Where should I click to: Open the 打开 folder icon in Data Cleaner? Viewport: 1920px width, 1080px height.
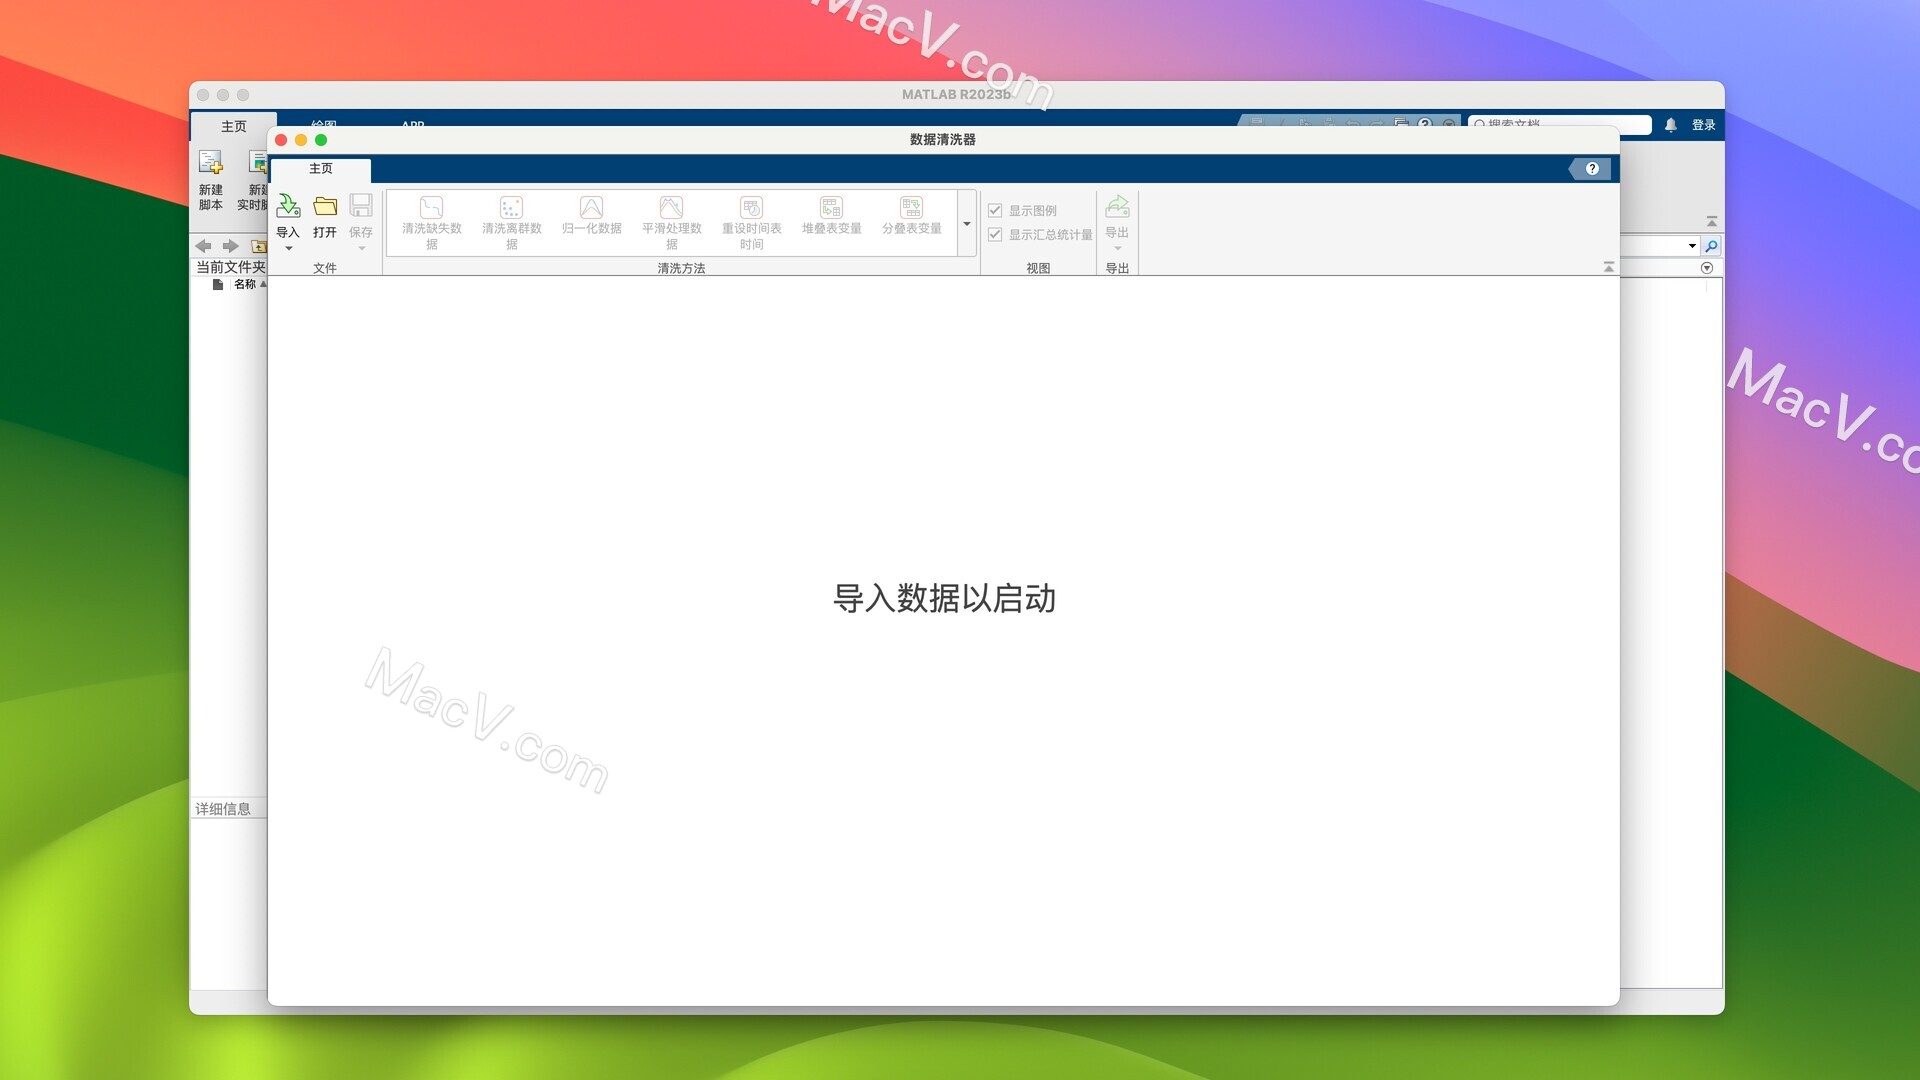click(x=325, y=206)
